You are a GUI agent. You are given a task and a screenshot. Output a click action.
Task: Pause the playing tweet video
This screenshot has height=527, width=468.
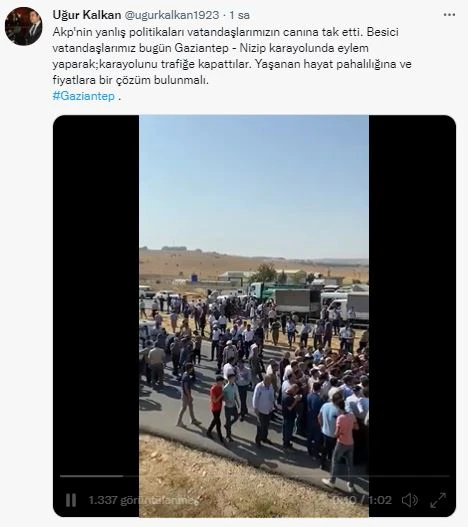tap(71, 500)
